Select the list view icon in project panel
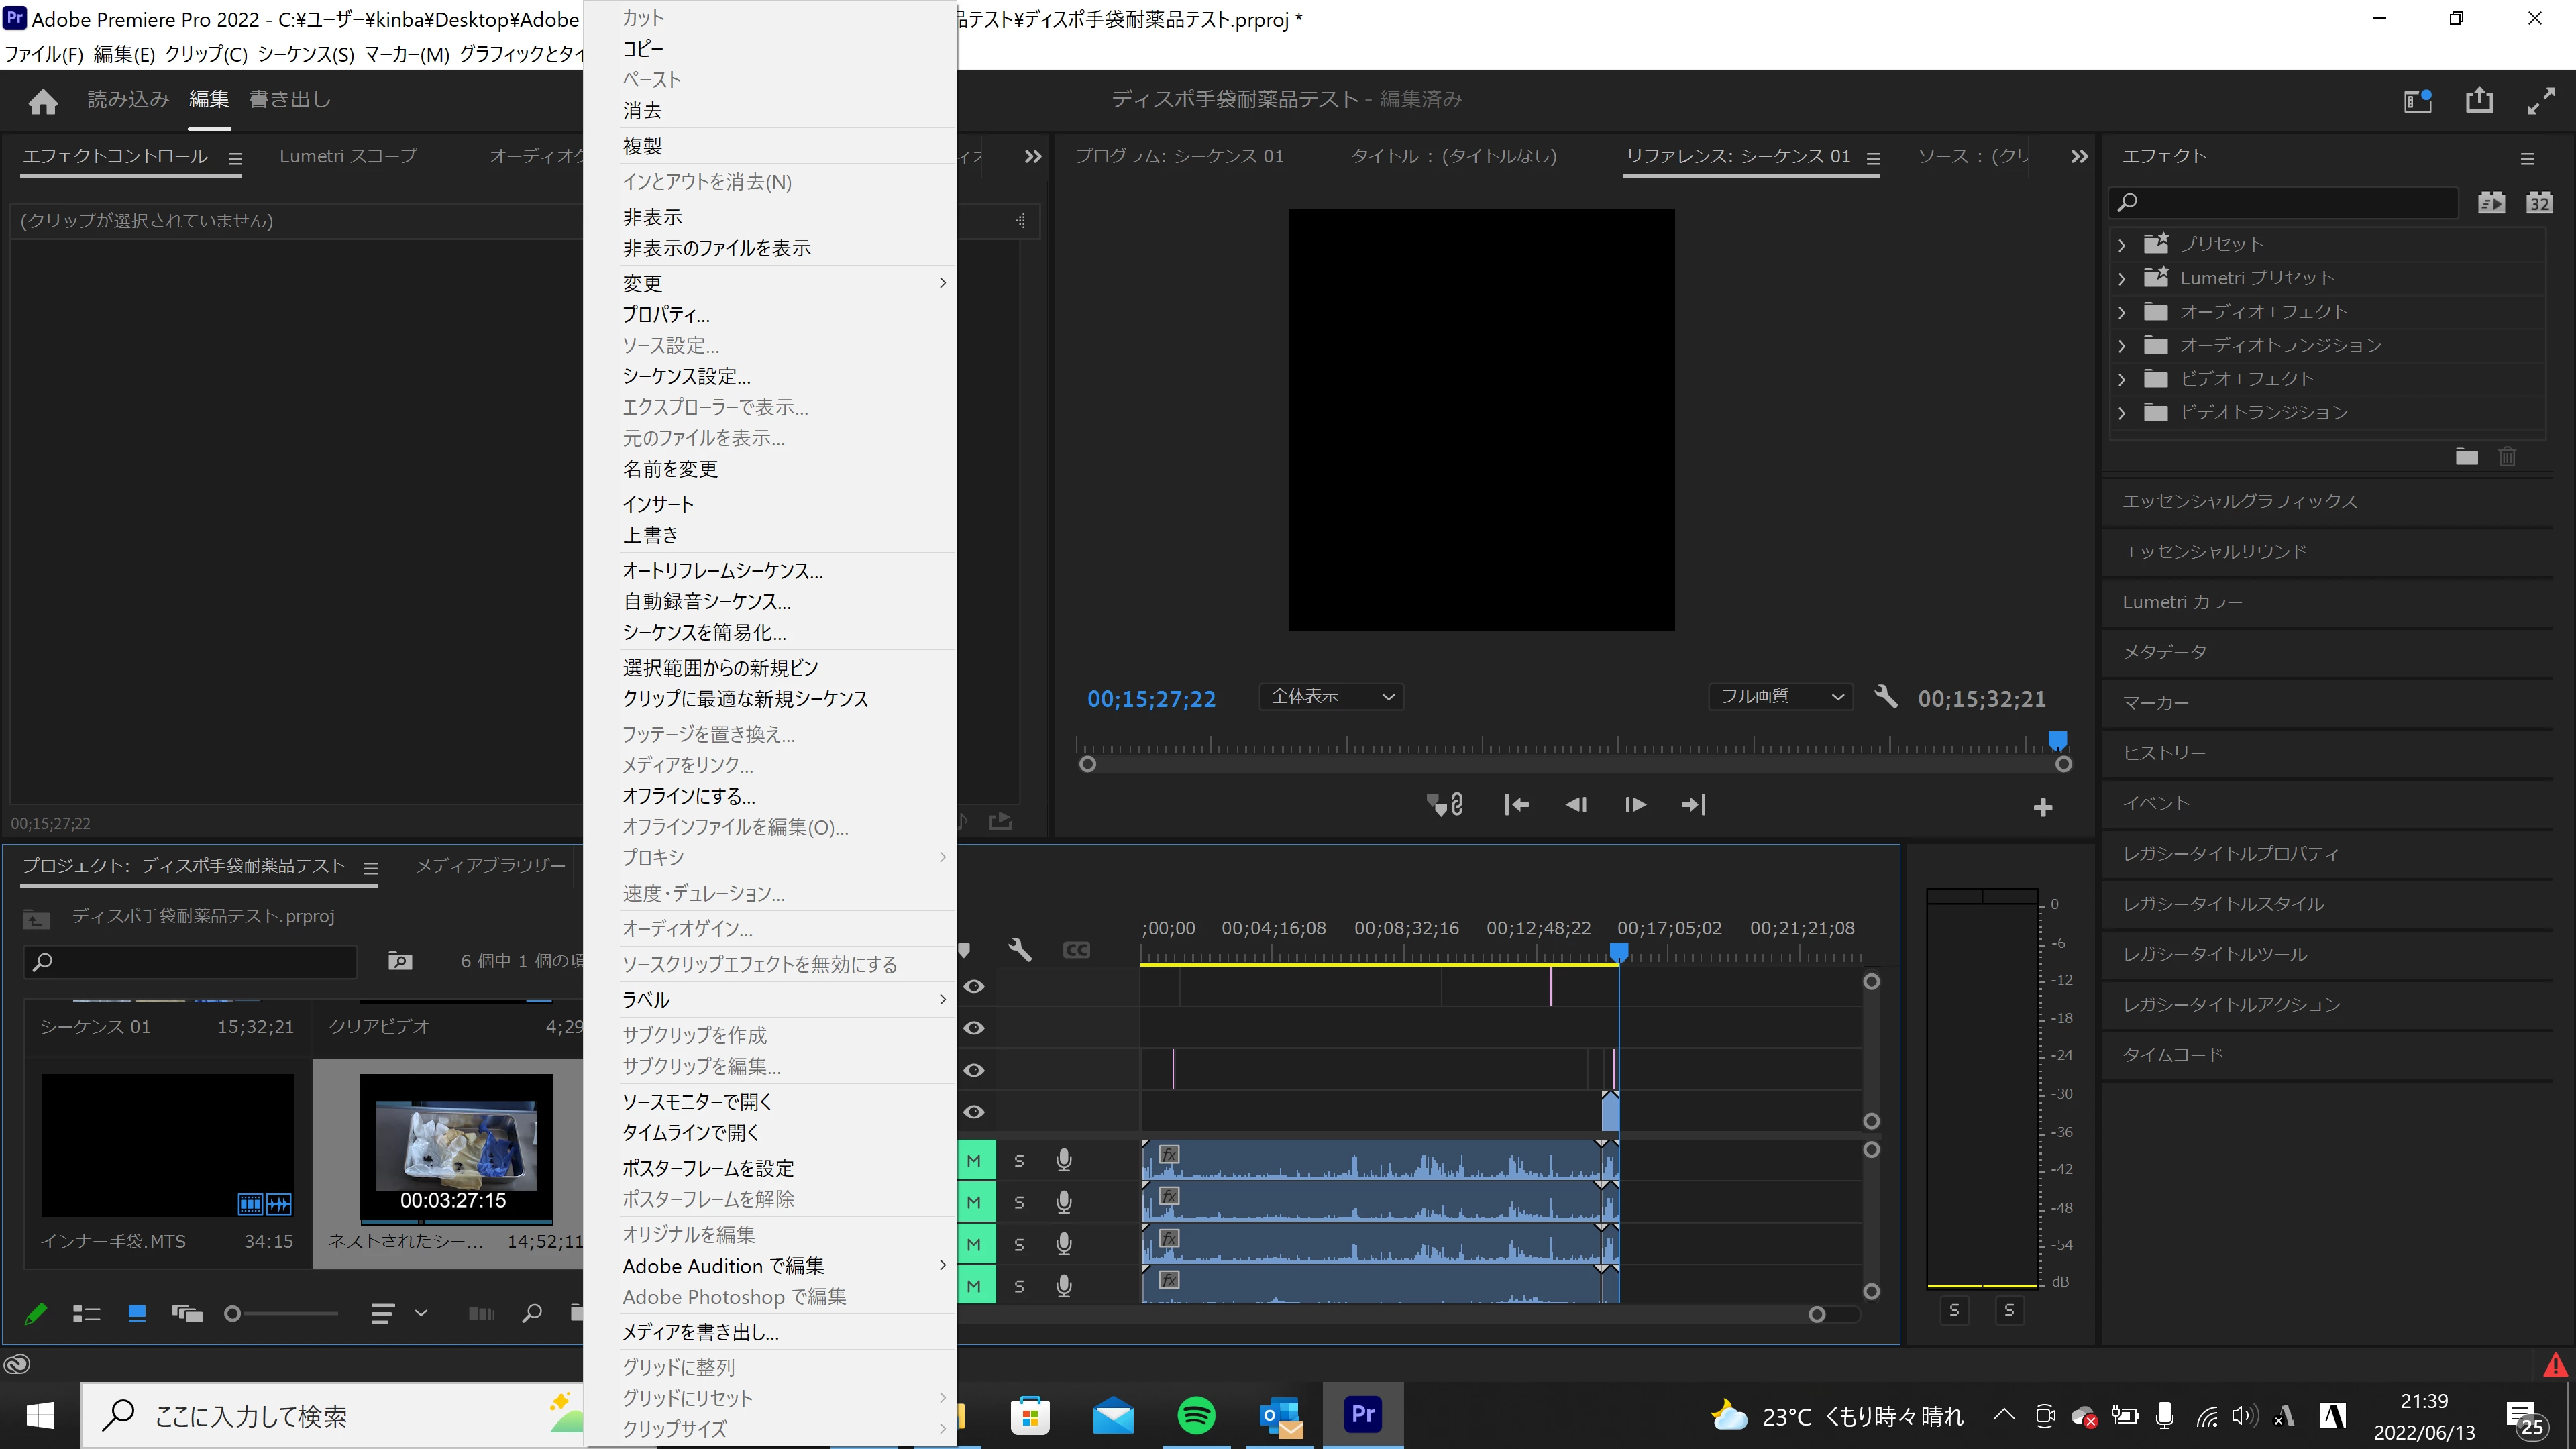Viewport: 2576px width, 1449px height. point(87,1314)
